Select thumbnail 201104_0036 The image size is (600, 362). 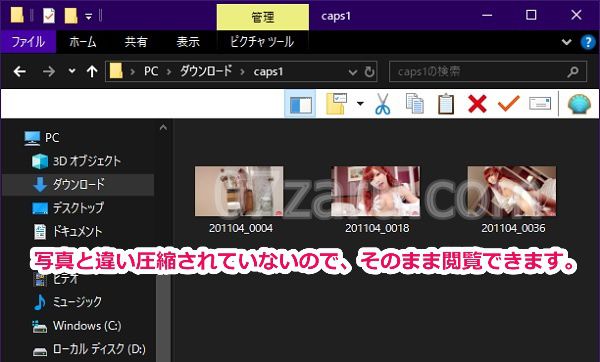512,191
